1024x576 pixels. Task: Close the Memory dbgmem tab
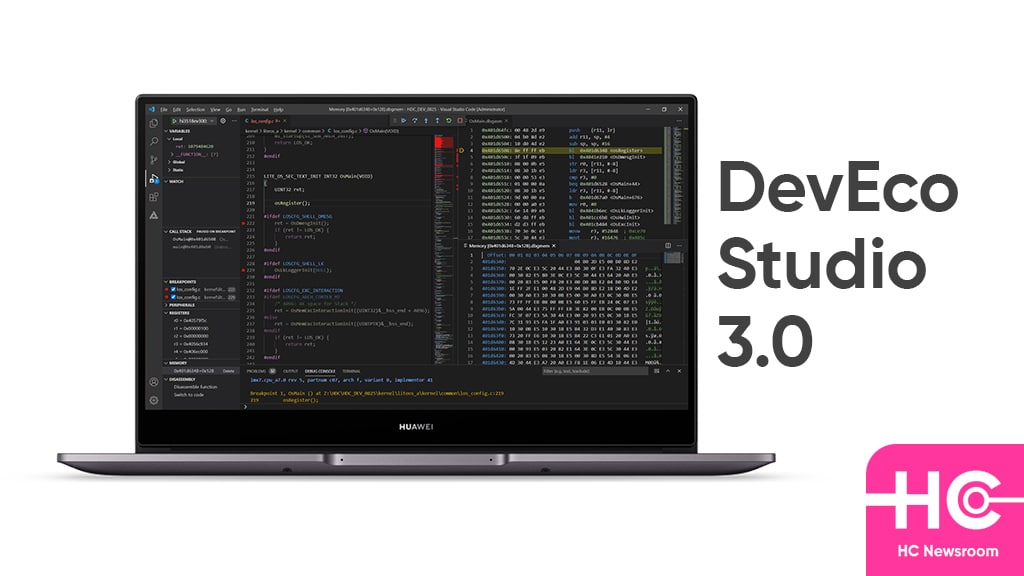pos(554,246)
